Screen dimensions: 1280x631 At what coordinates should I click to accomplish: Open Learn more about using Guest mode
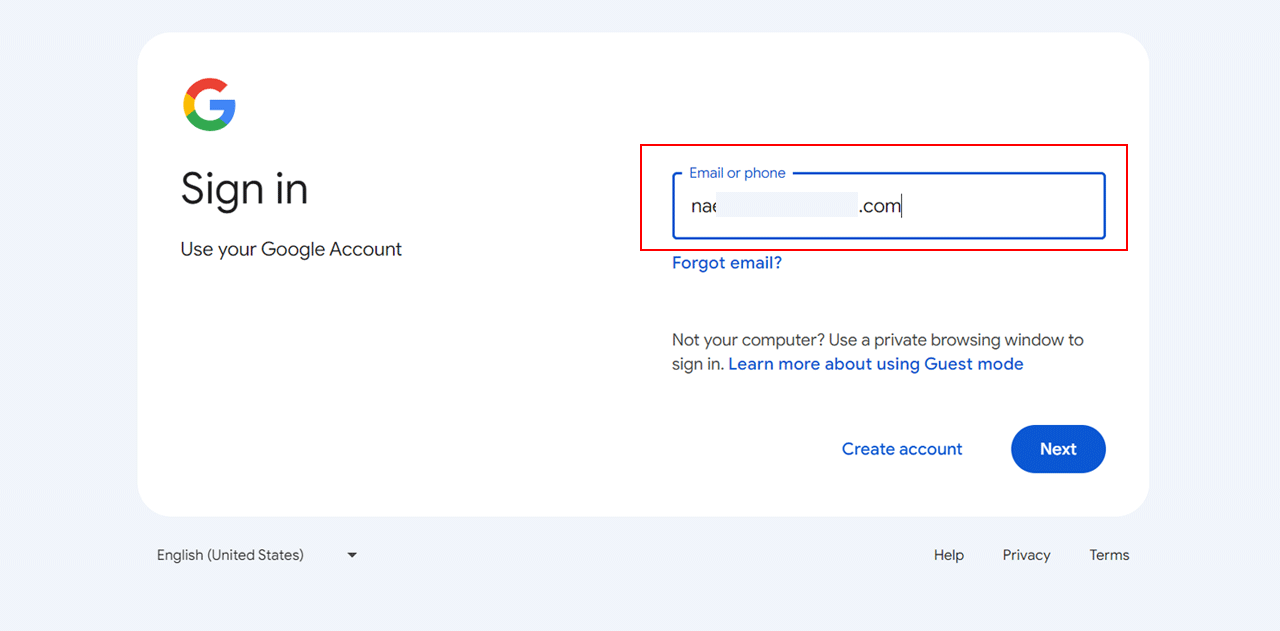(x=876, y=364)
